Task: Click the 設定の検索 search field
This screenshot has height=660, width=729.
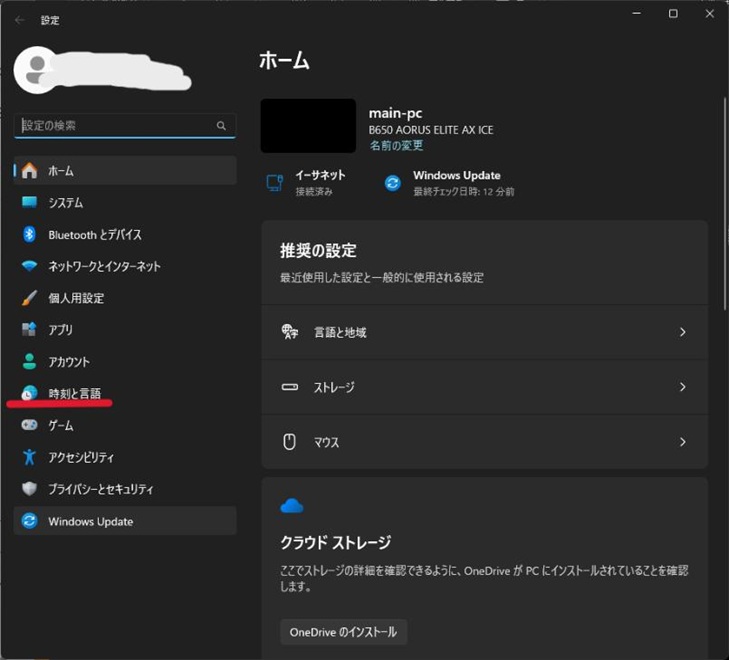Action: pos(115,126)
